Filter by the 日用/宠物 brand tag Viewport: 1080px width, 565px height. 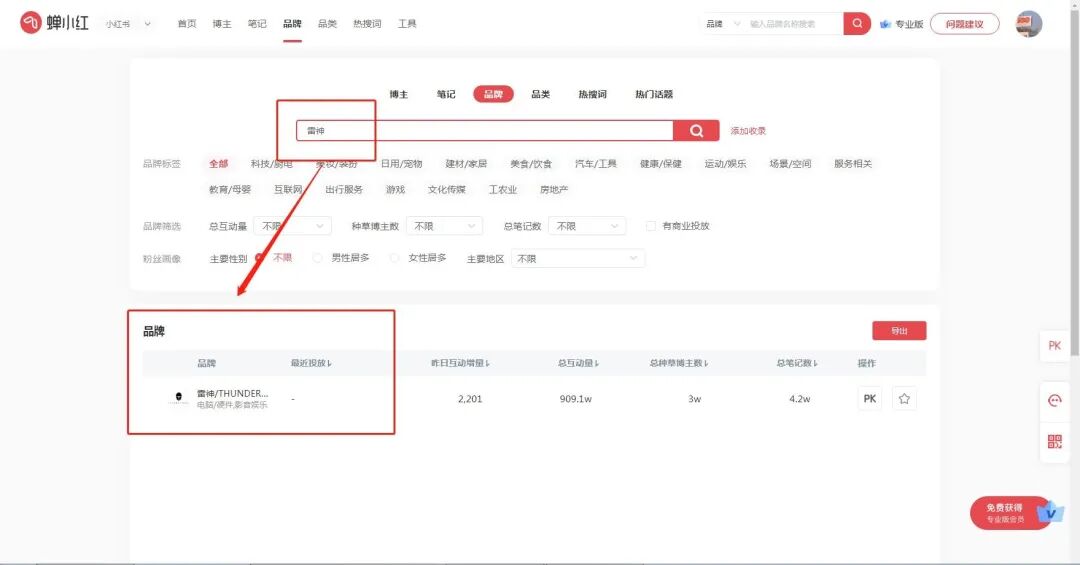click(402, 164)
